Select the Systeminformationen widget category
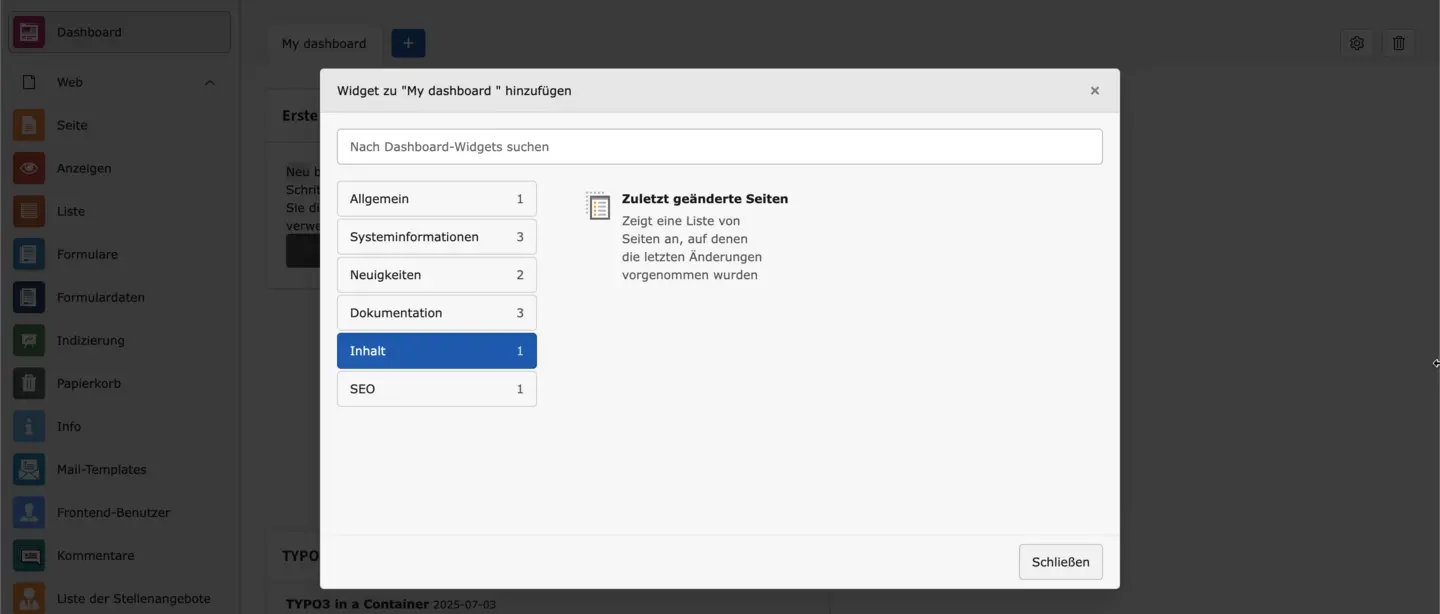The height and width of the screenshot is (614, 1440). tap(437, 237)
